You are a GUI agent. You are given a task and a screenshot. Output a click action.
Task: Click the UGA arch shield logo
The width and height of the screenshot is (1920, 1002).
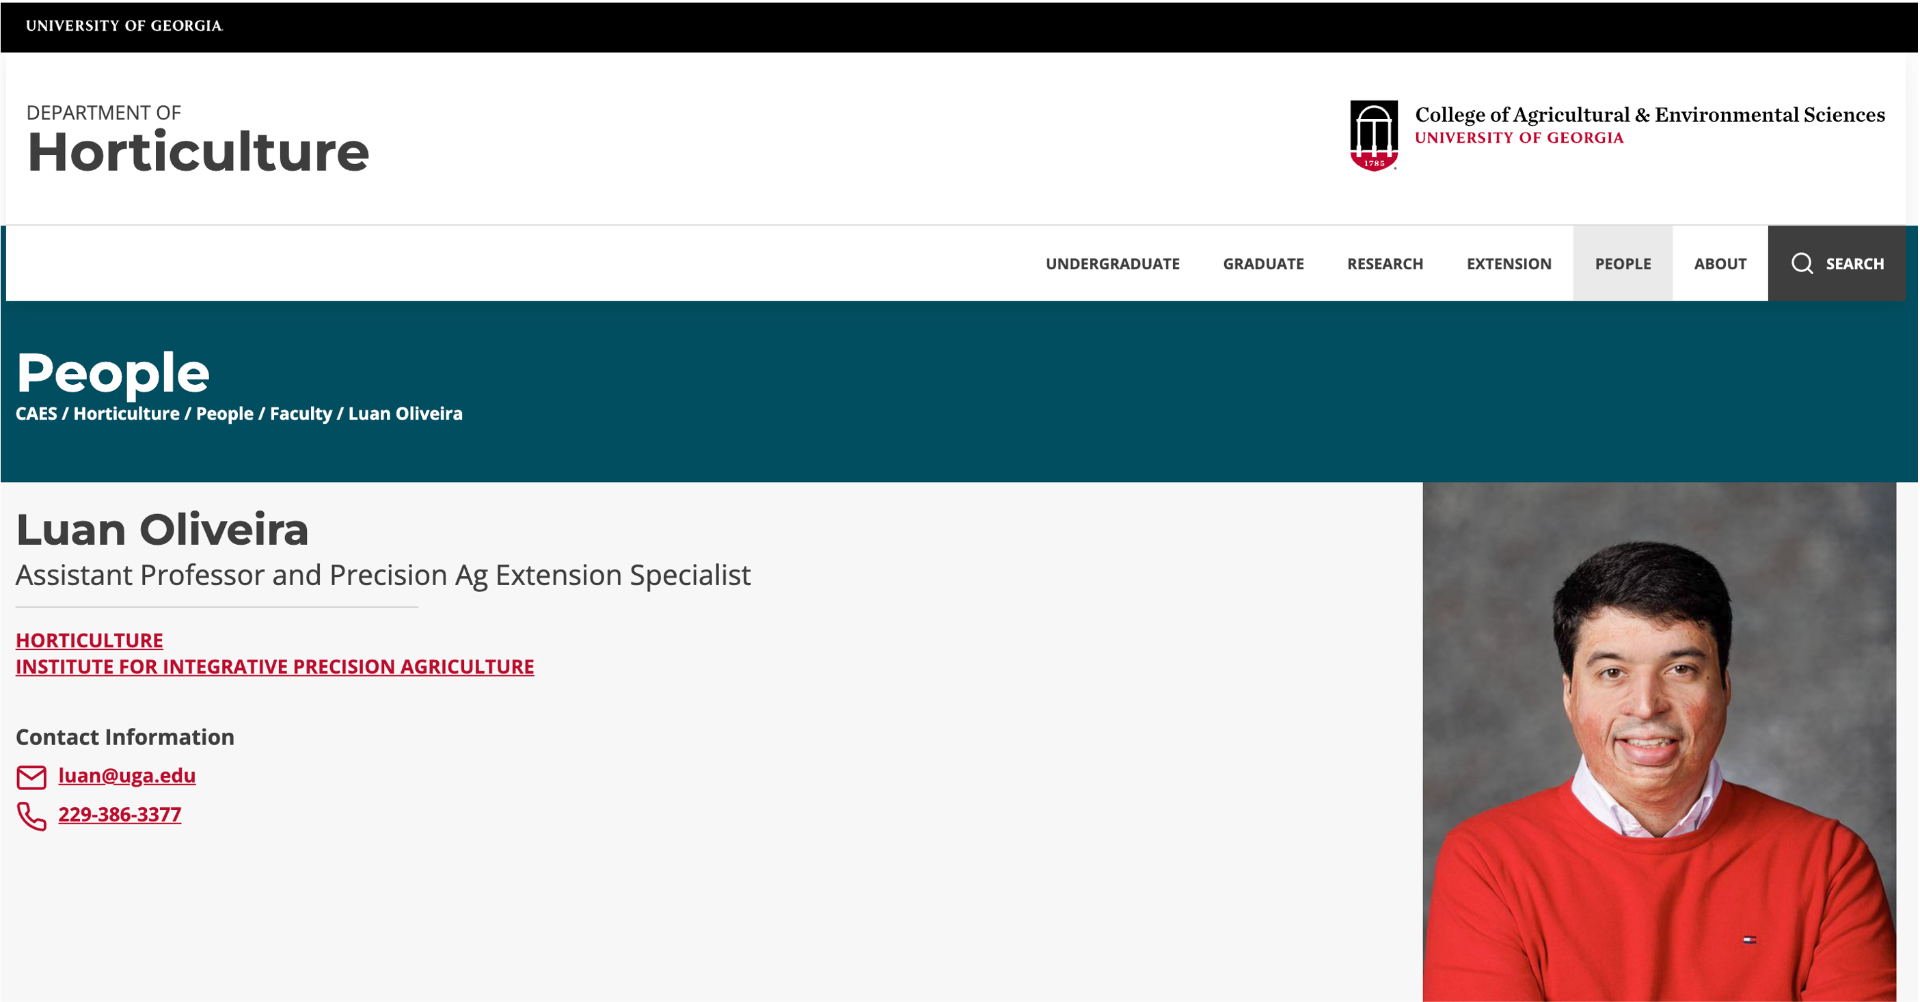1373,135
